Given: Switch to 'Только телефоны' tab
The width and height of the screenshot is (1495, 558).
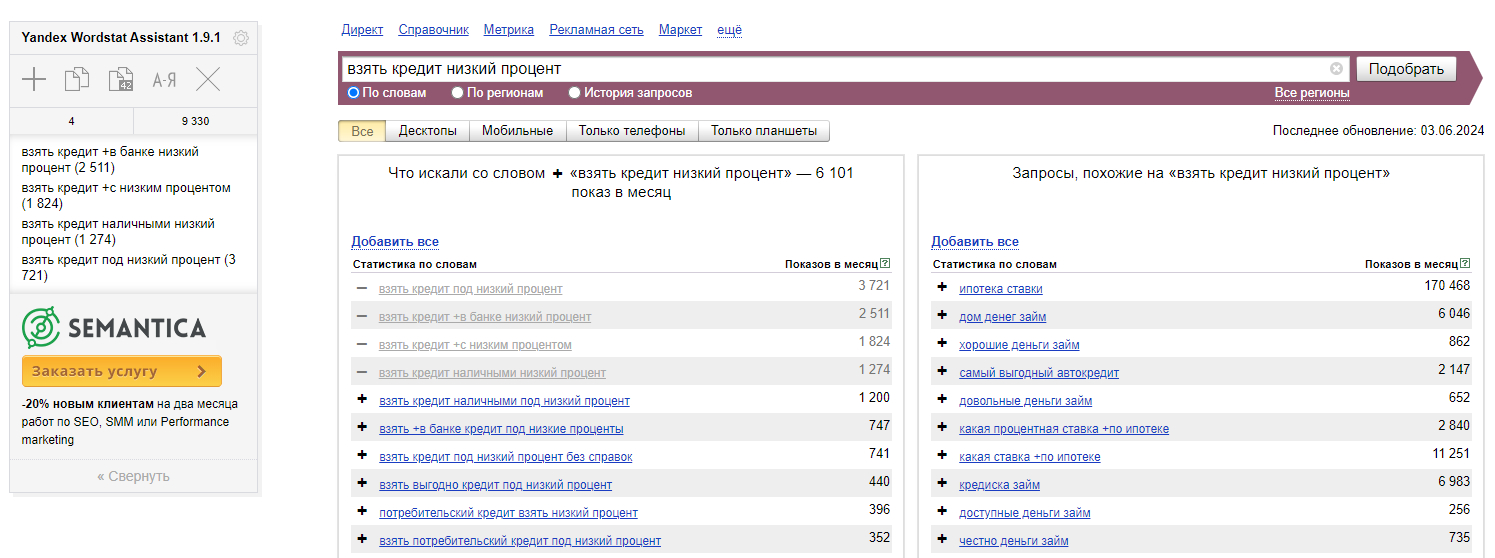Looking at the screenshot, I should [x=632, y=131].
